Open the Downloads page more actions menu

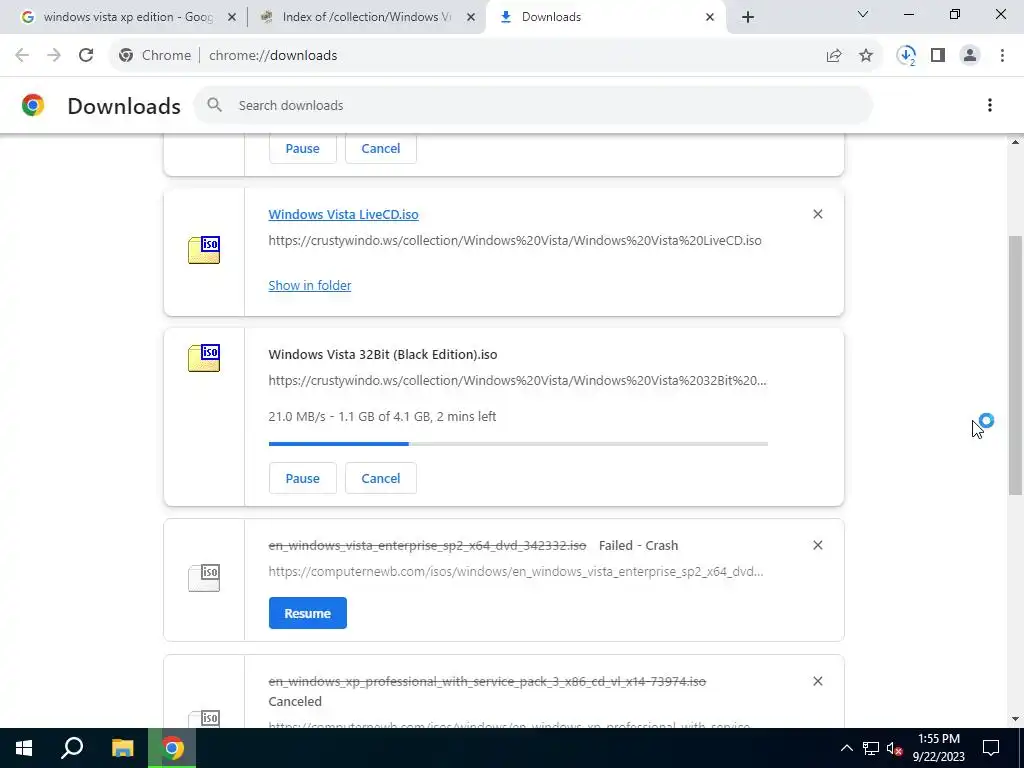tap(989, 105)
